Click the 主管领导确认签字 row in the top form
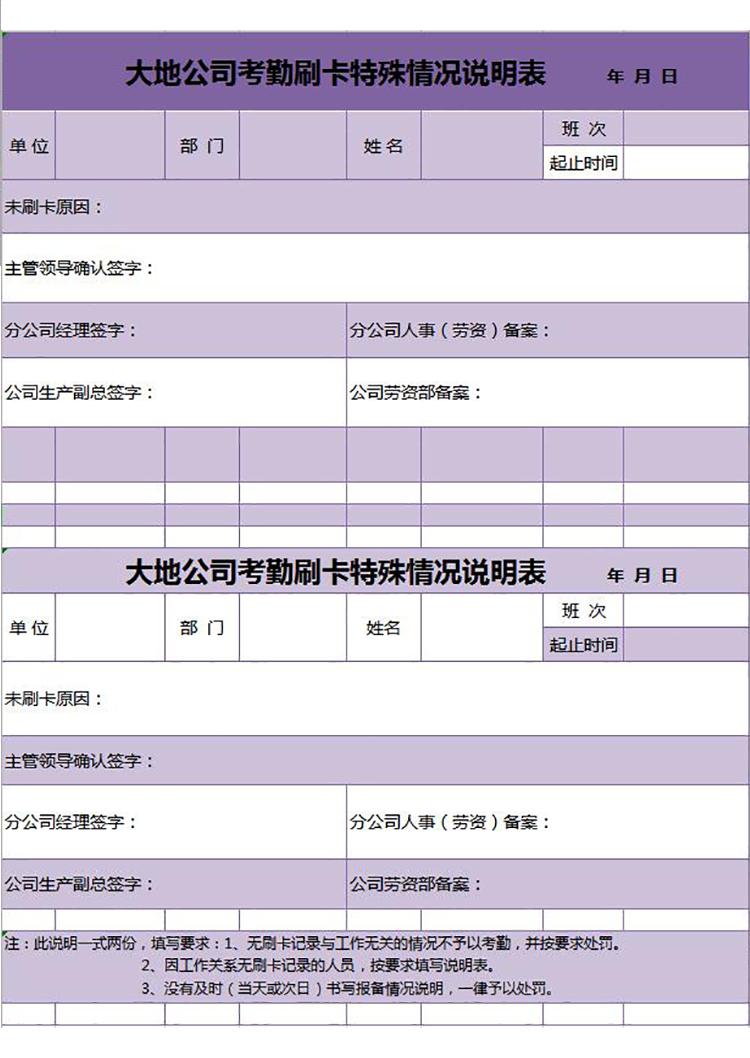The height and width of the screenshot is (1058, 750). [x=375, y=268]
